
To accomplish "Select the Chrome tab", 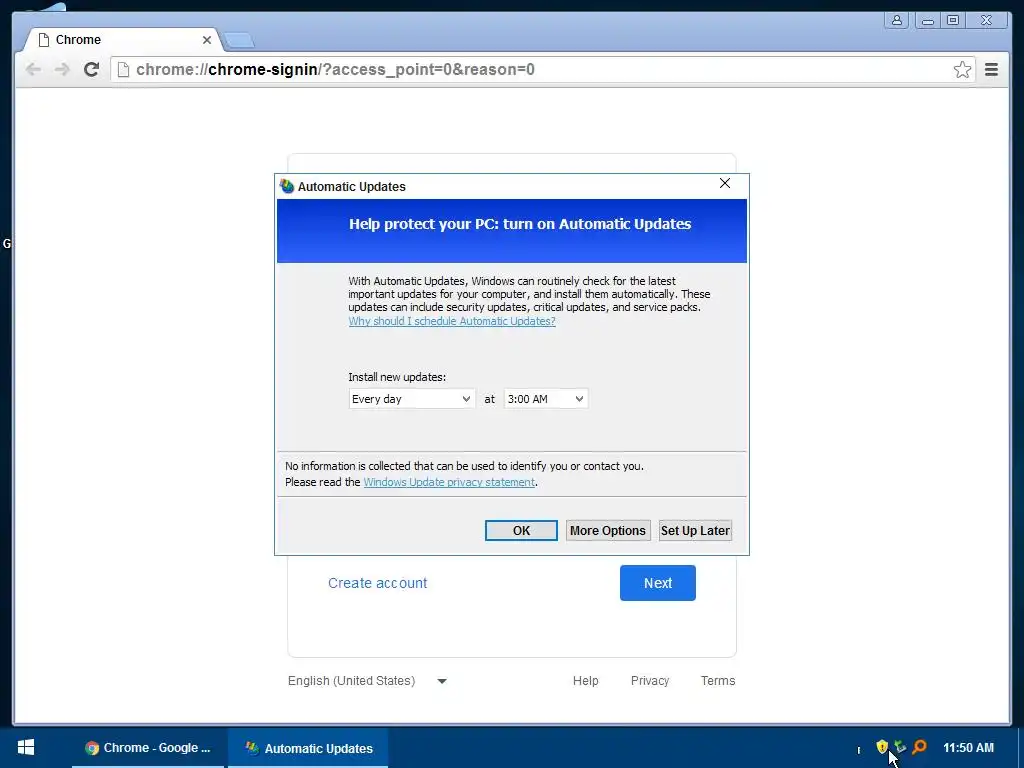I will pyautogui.click(x=121, y=40).
